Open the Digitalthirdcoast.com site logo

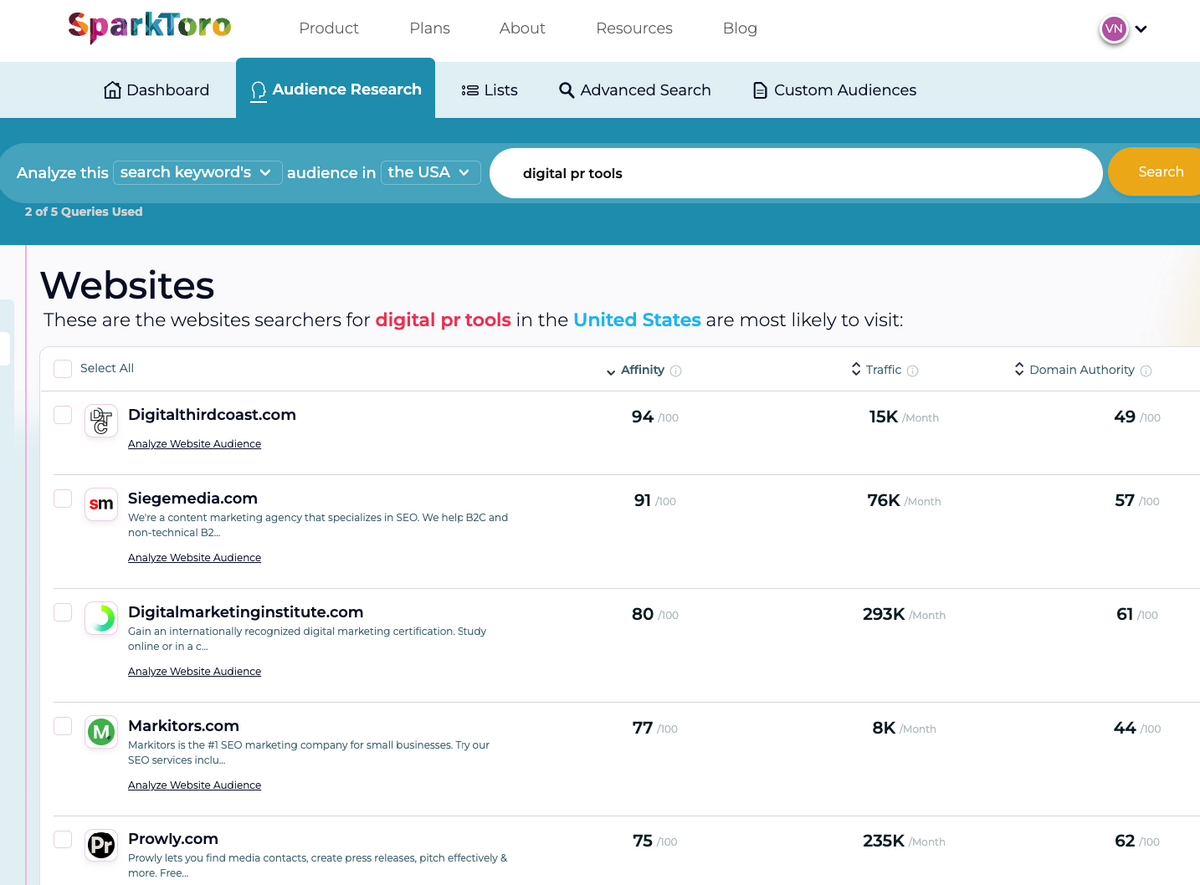pyautogui.click(x=101, y=421)
